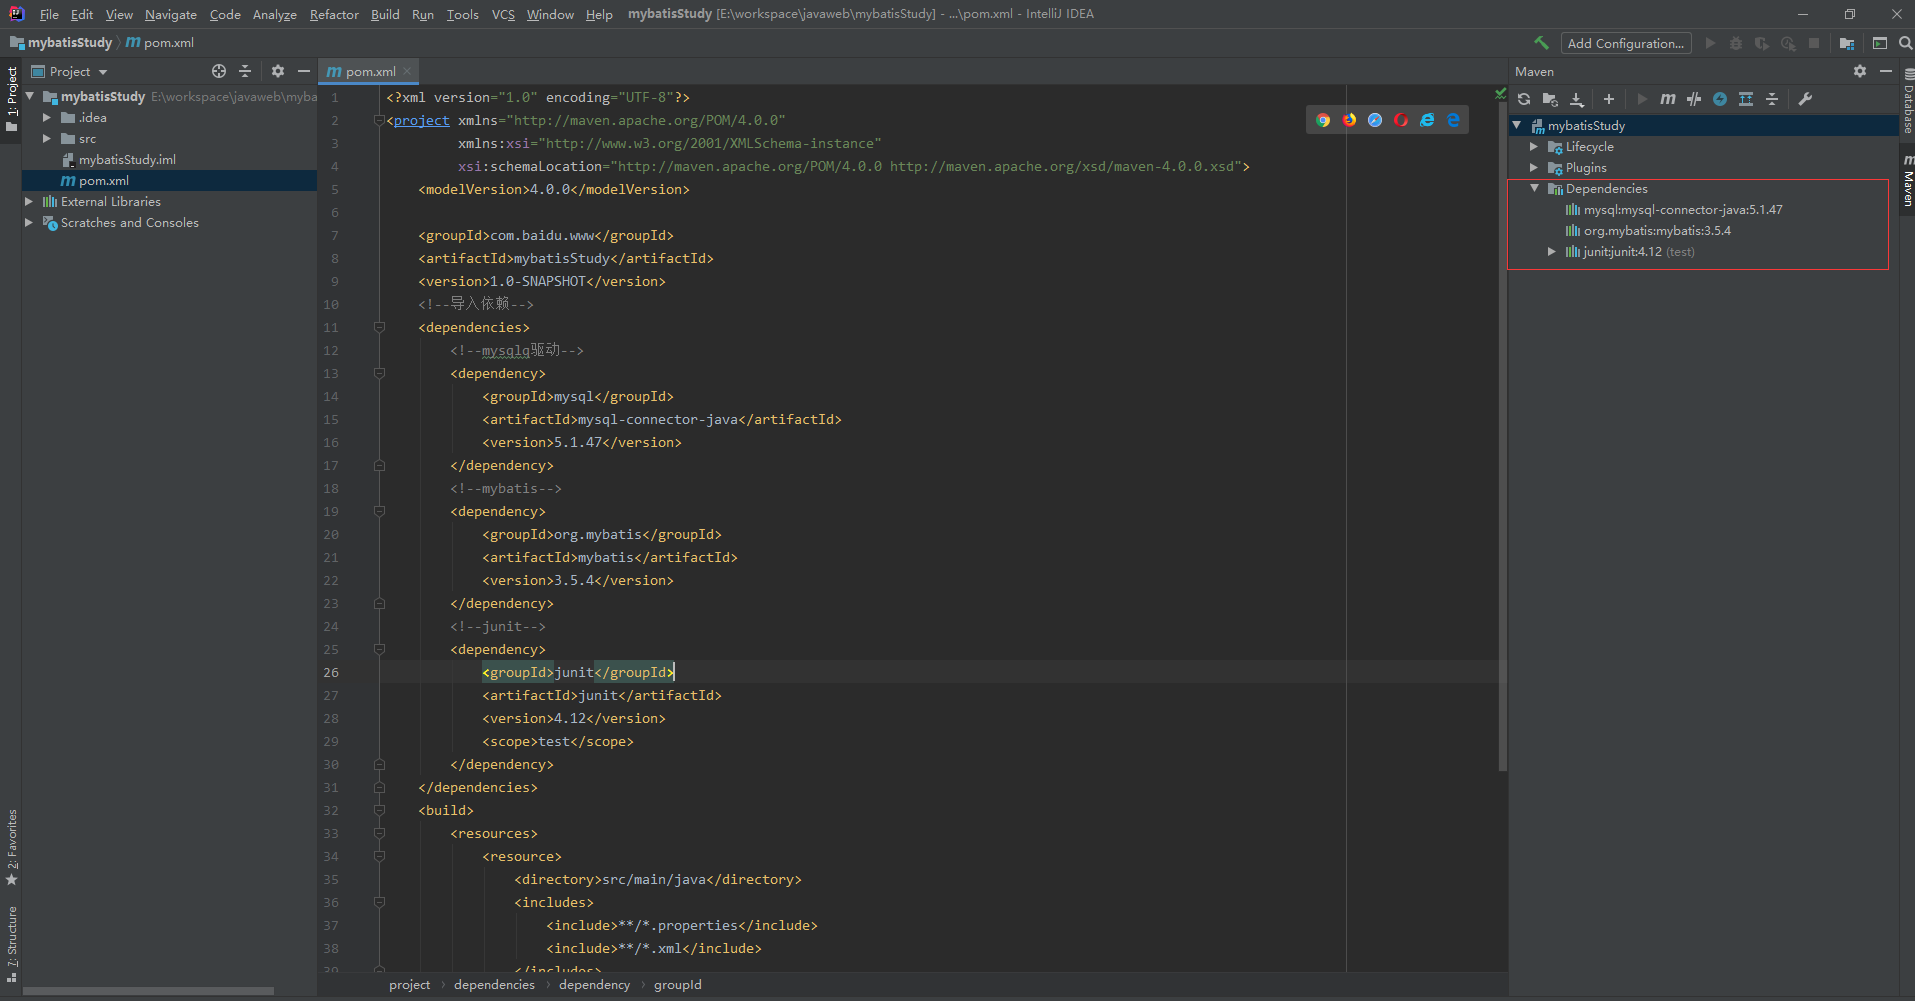Click 'project' in breadcrumb bar
The width and height of the screenshot is (1915, 1001).
(409, 985)
